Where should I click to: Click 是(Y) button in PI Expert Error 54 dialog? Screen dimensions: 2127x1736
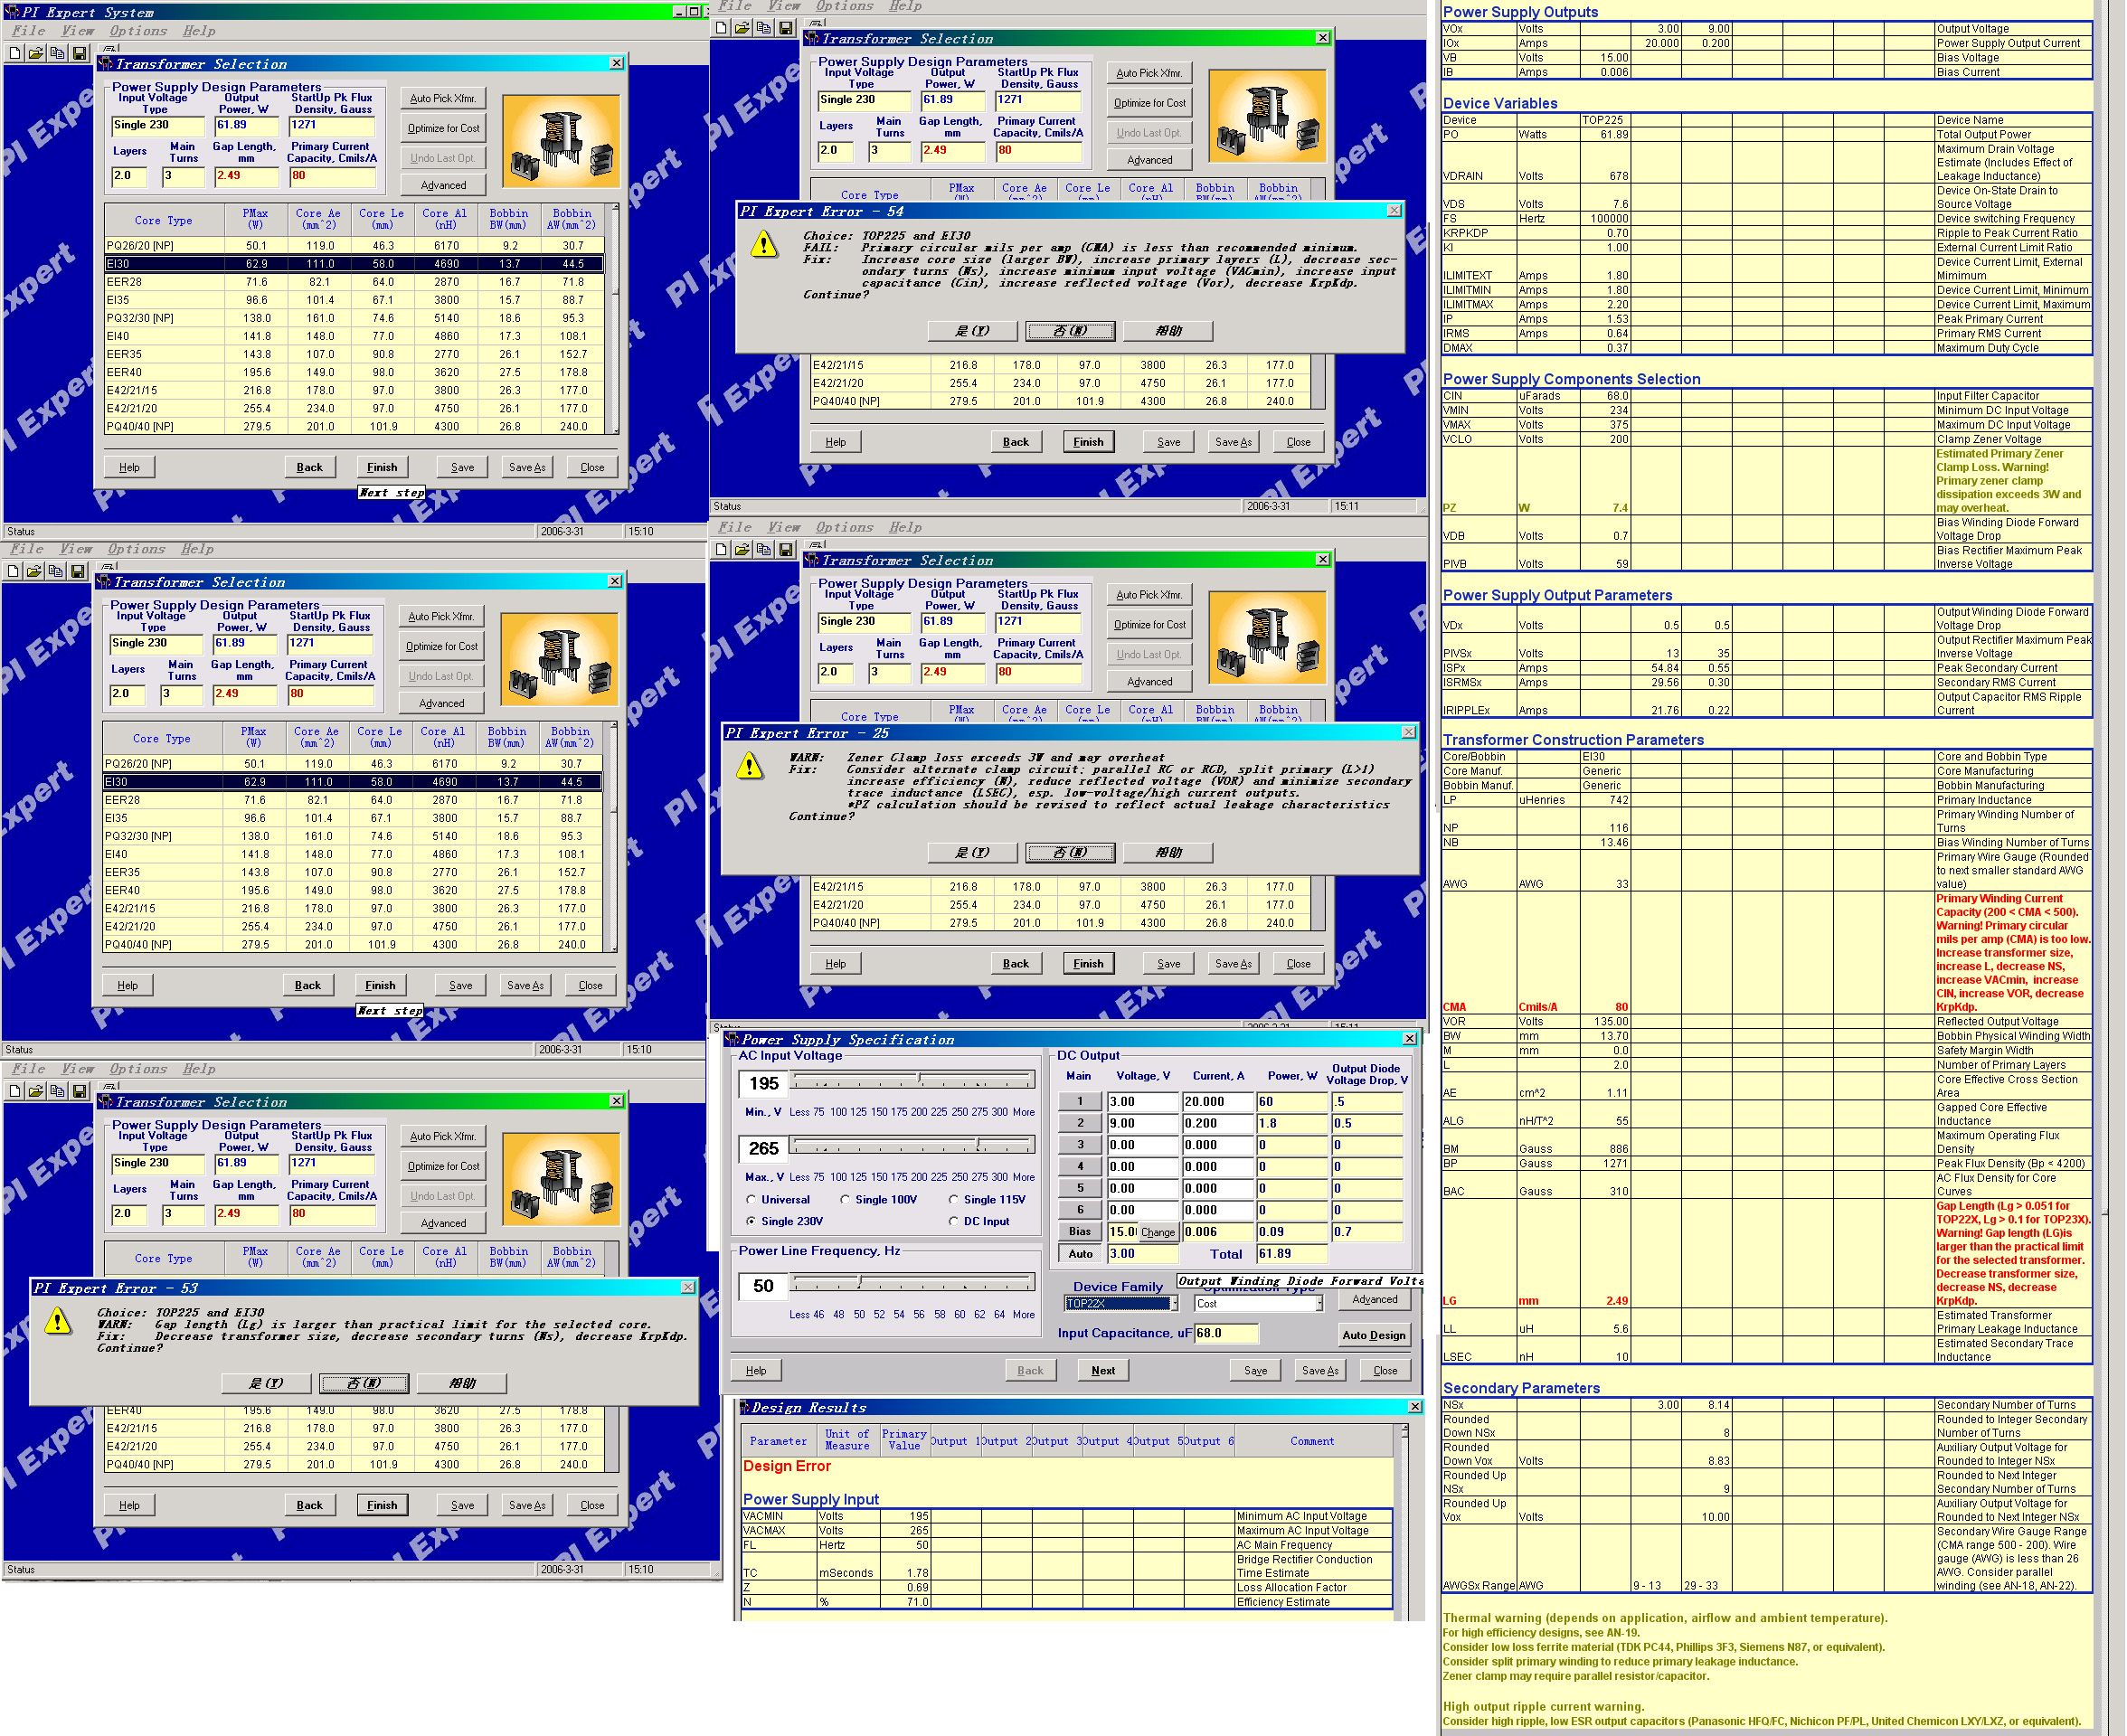click(972, 331)
